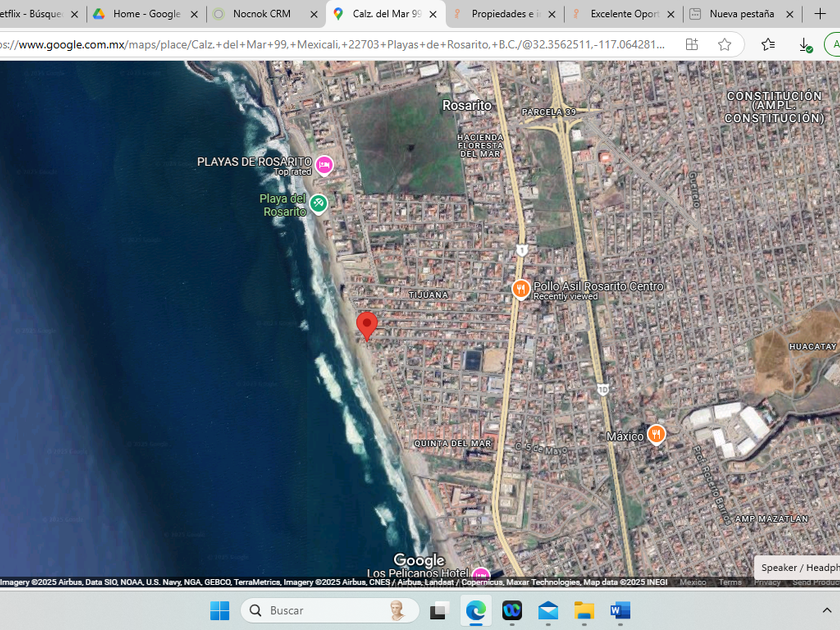Click the Terms link on the map footer
Screen dimensions: 840x630
point(730,582)
